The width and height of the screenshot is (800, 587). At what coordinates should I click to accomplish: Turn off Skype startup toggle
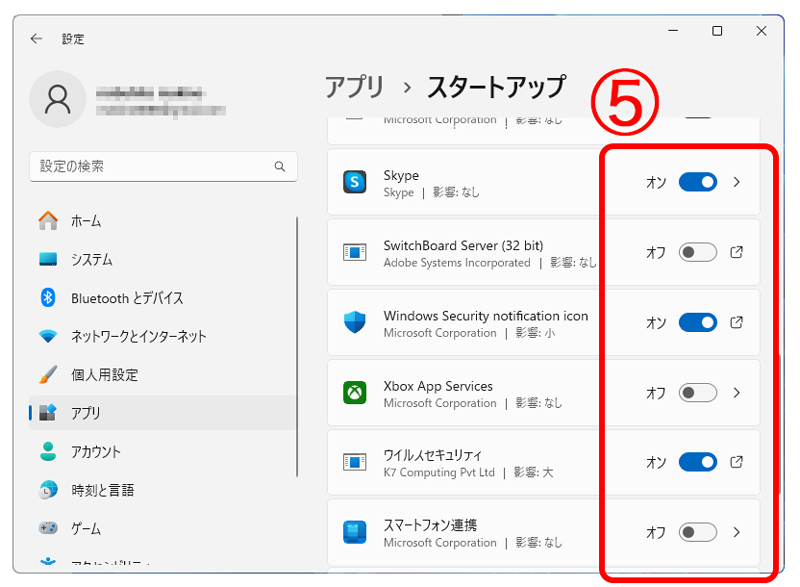pos(697,182)
